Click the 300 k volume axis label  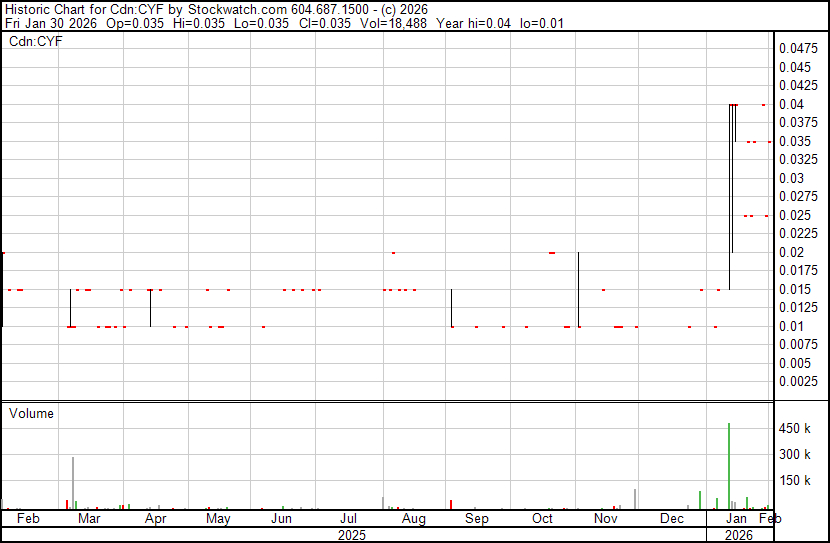pos(794,454)
